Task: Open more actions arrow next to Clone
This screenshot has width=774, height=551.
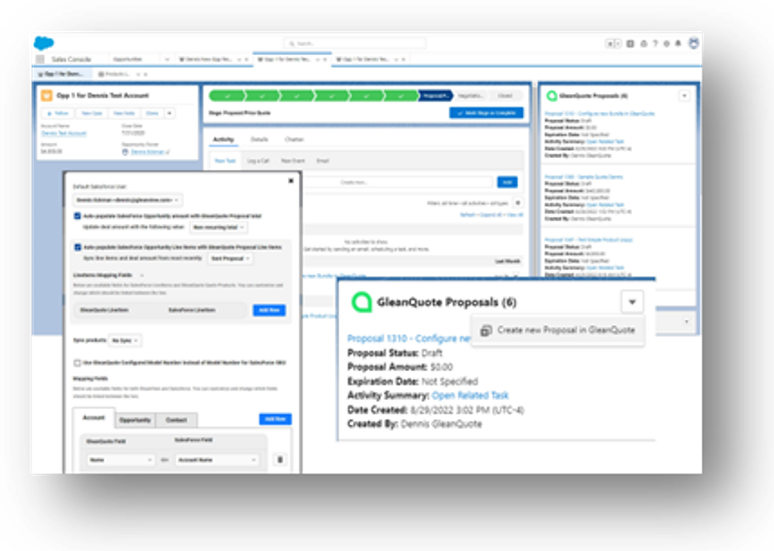Action: pyautogui.click(x=169, y=114)
